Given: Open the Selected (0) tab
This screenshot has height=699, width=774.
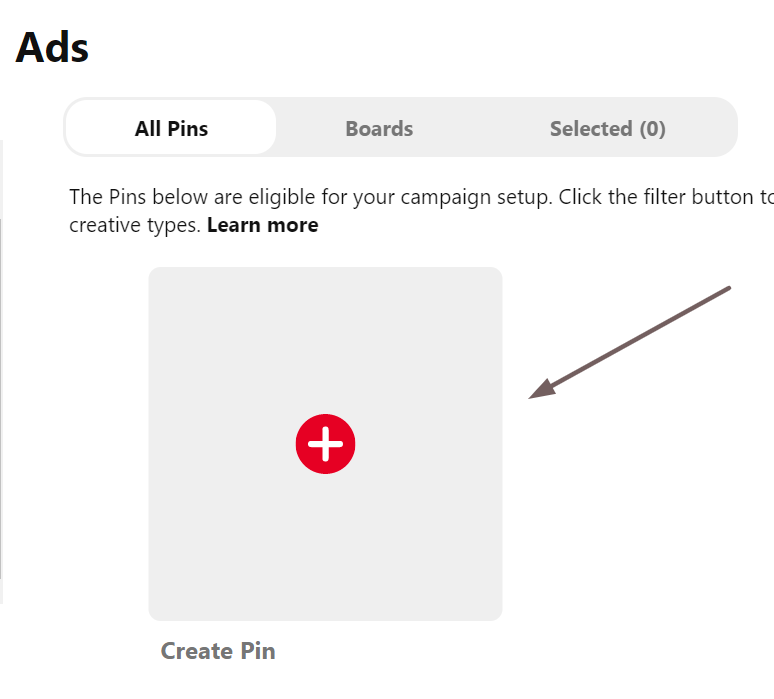Looking at the screenshot, I should (x=608, y=128).
